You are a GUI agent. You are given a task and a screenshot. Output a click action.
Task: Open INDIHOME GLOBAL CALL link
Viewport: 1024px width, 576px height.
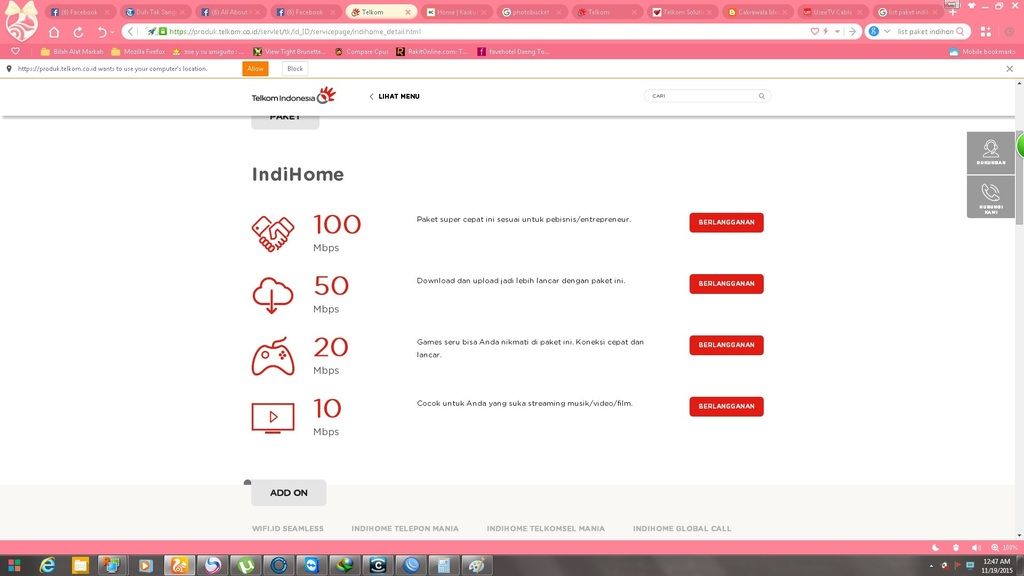click(x=682, y=528)
